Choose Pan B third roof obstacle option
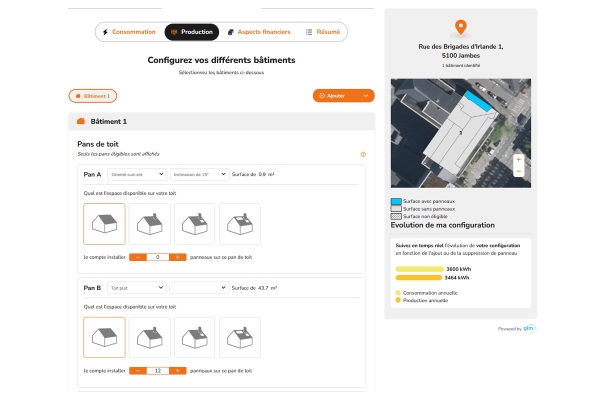 tap(195, 337)
